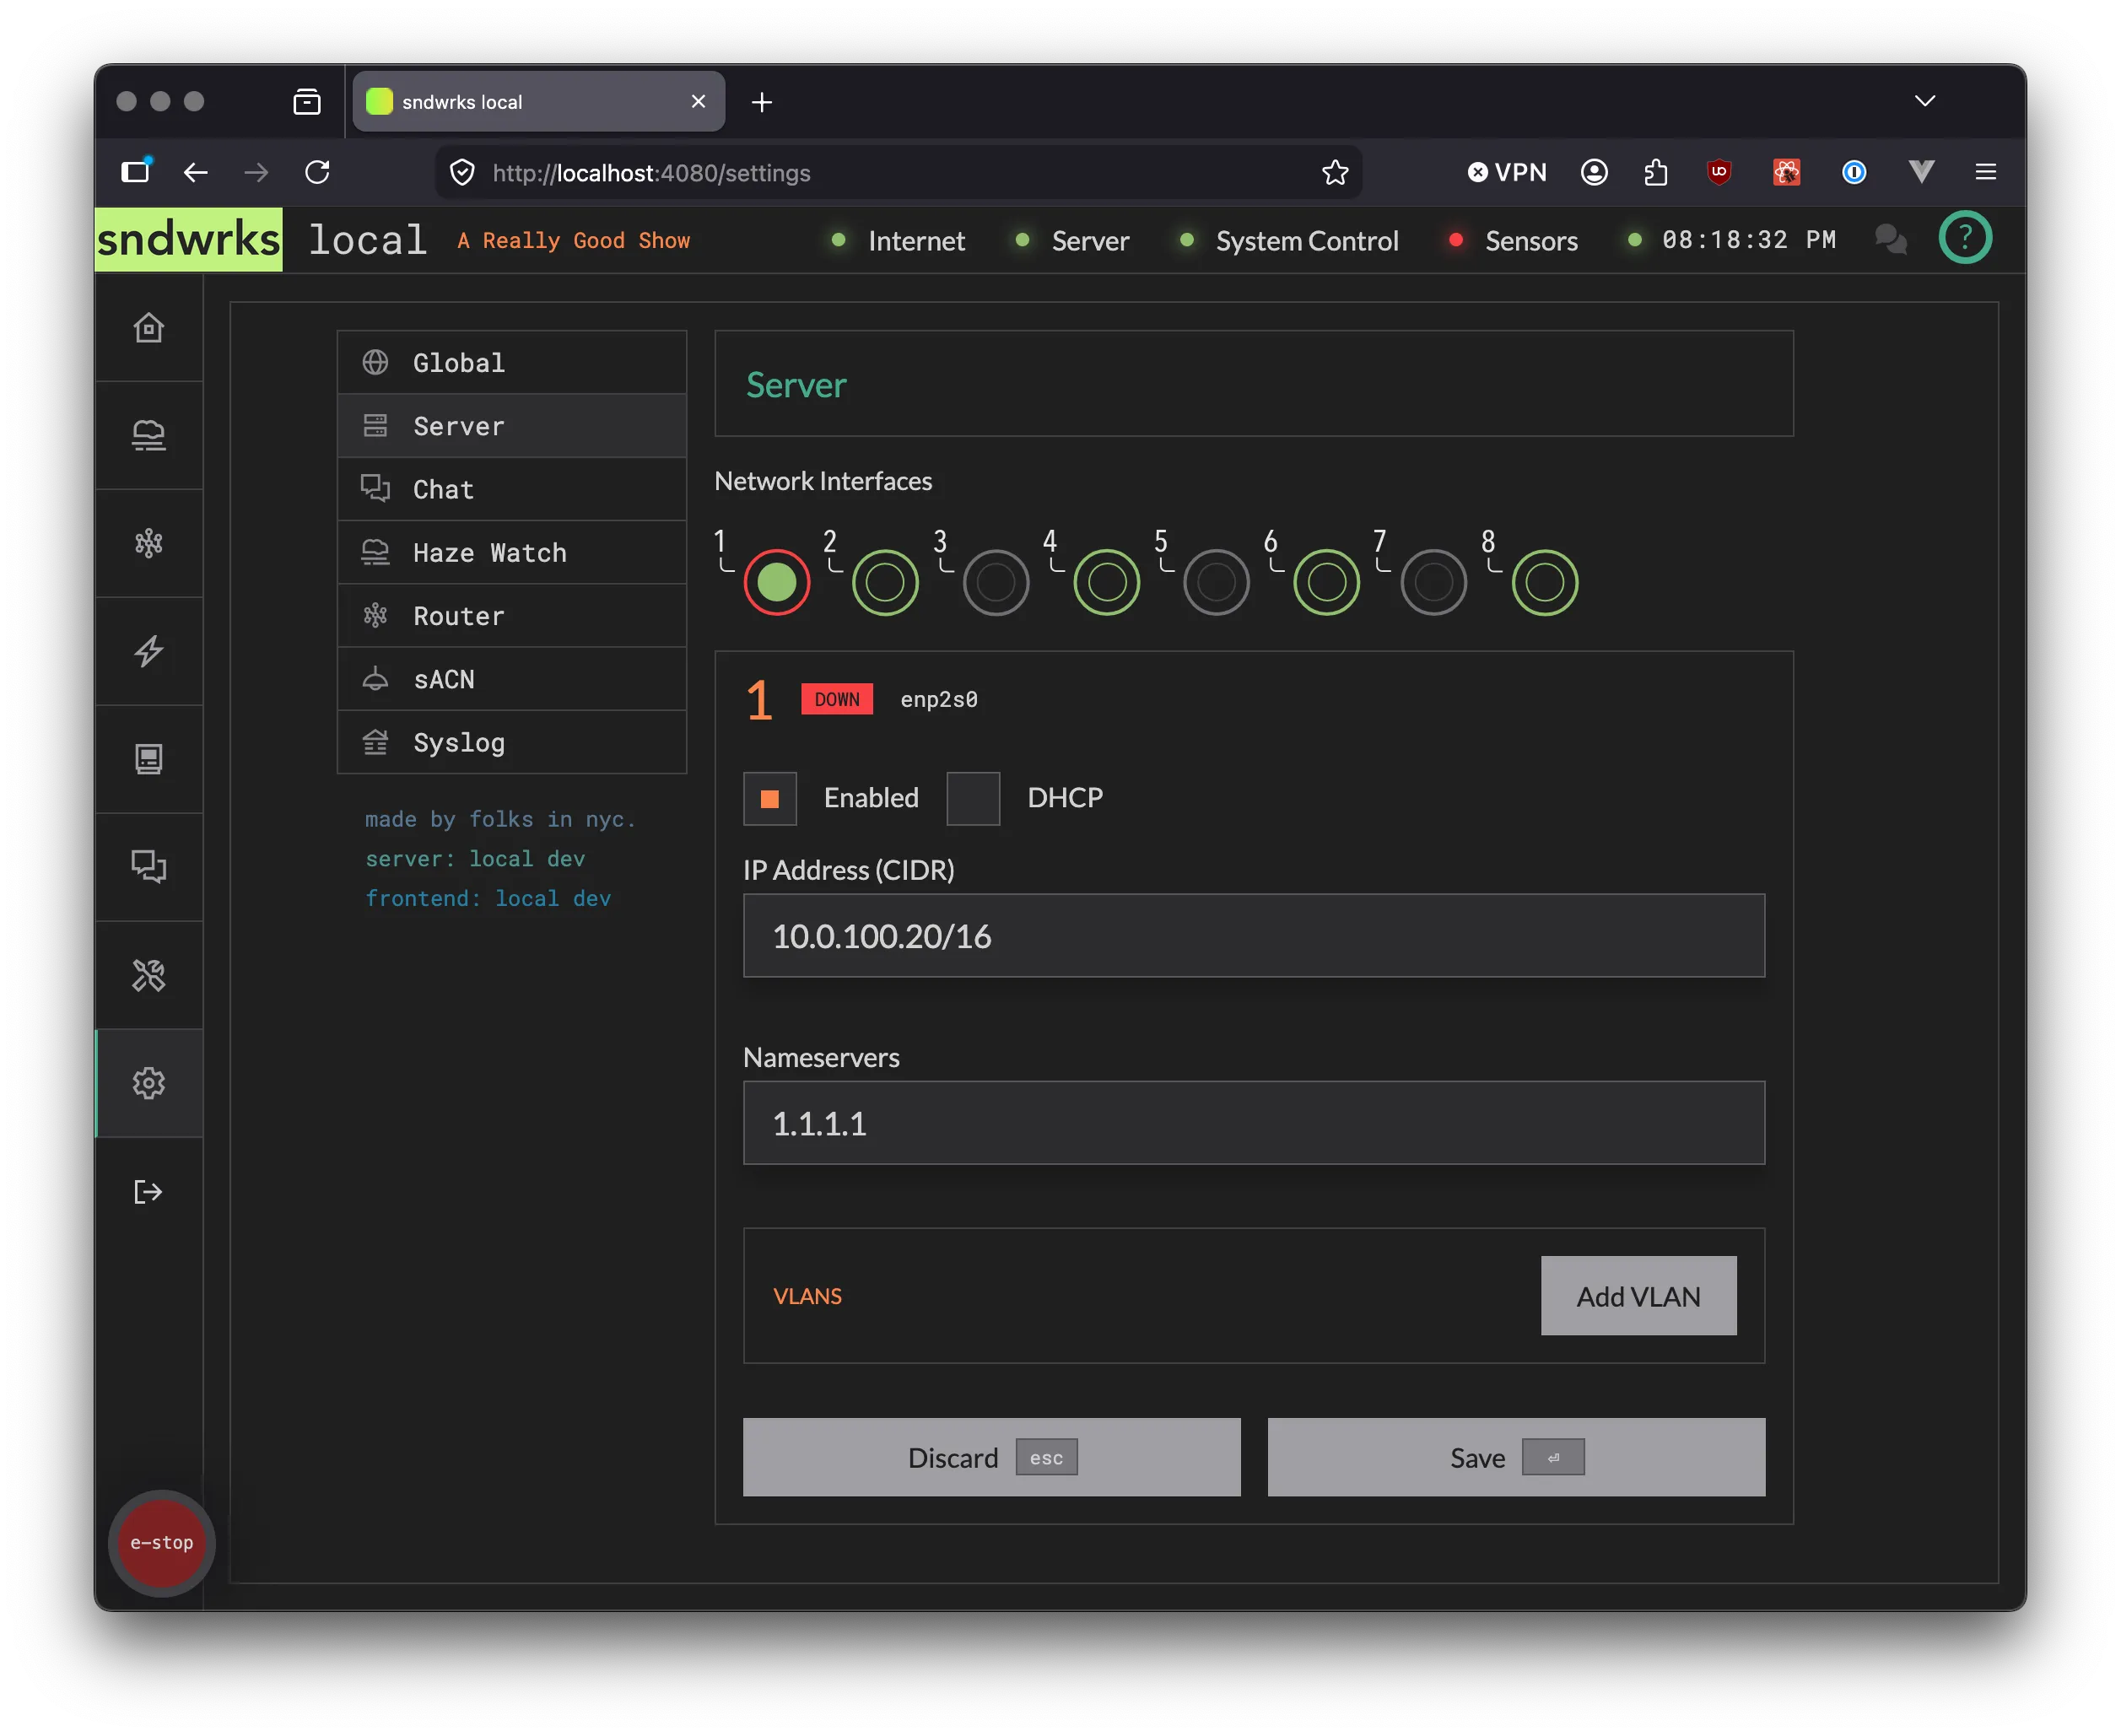Open the server rack sidebar icon
Viewport: 2121px width, 1736px height.
[149, 759]
